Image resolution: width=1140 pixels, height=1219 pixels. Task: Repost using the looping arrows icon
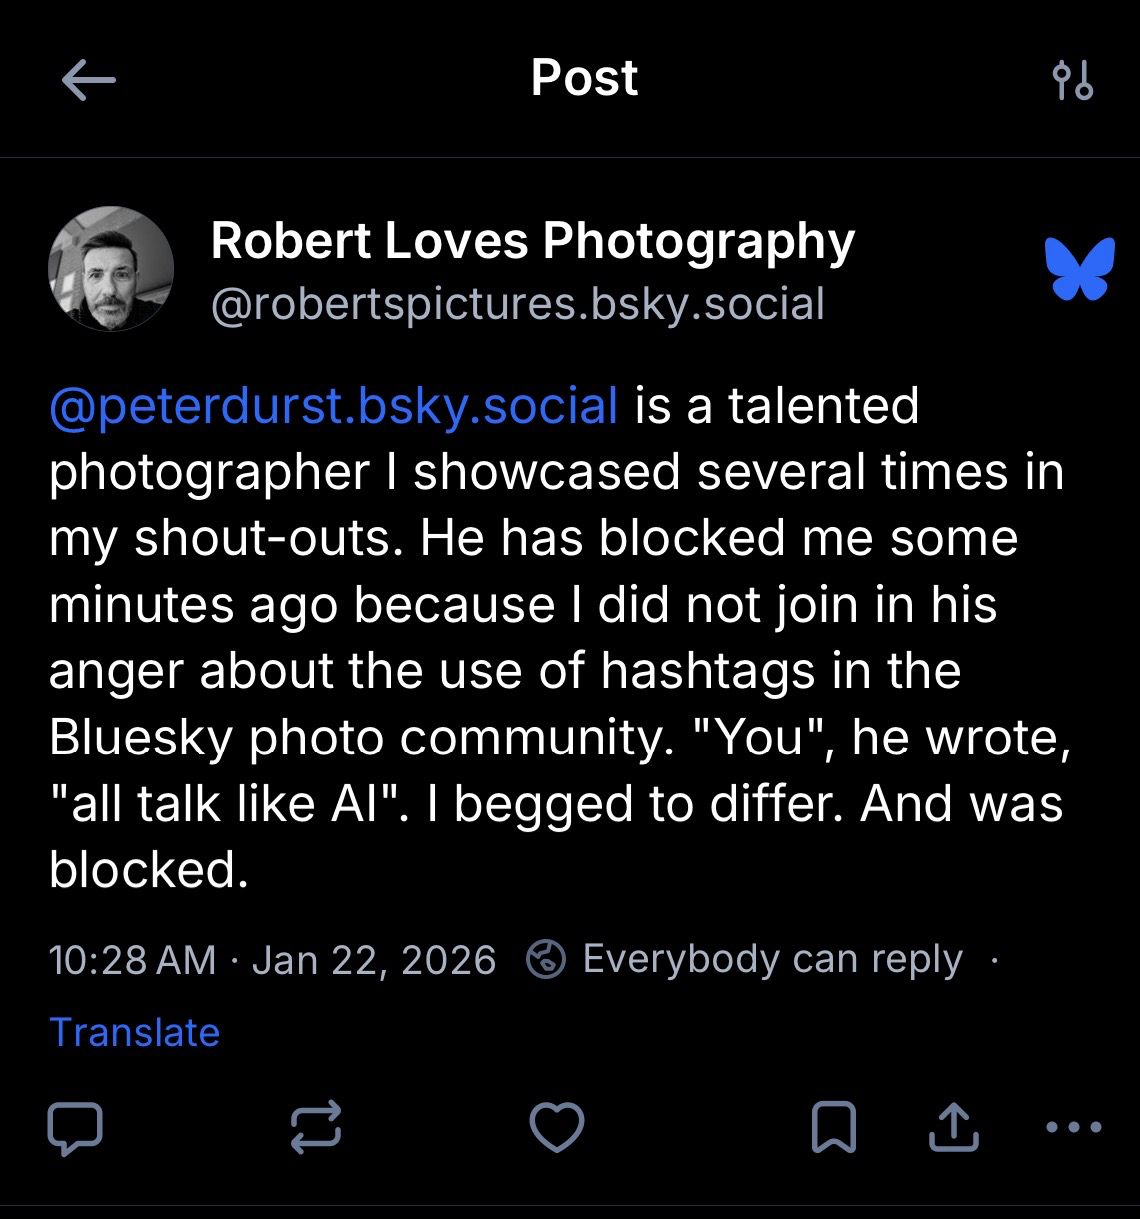pyautogui.click(x=316, y=1128)
